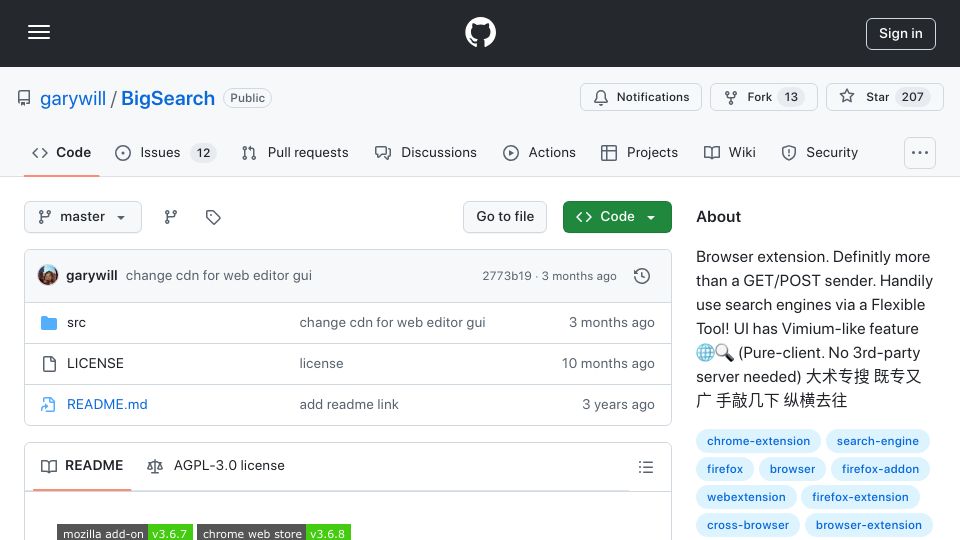This screenshot has width=960, height=540.
Task: Open the src folder
Action: pos(77,323)
